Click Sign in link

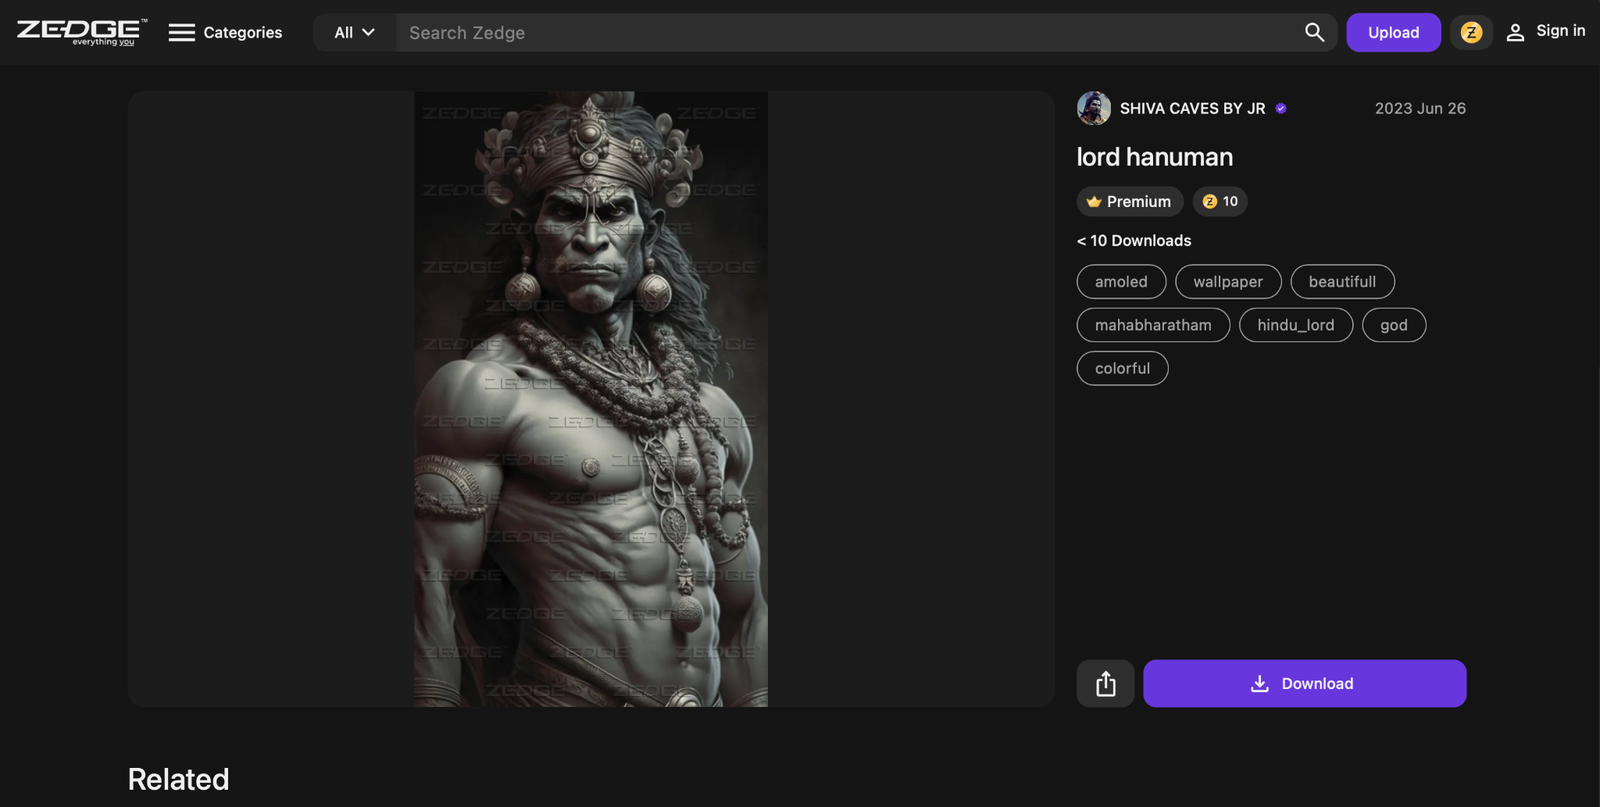tap(1545, 32)
